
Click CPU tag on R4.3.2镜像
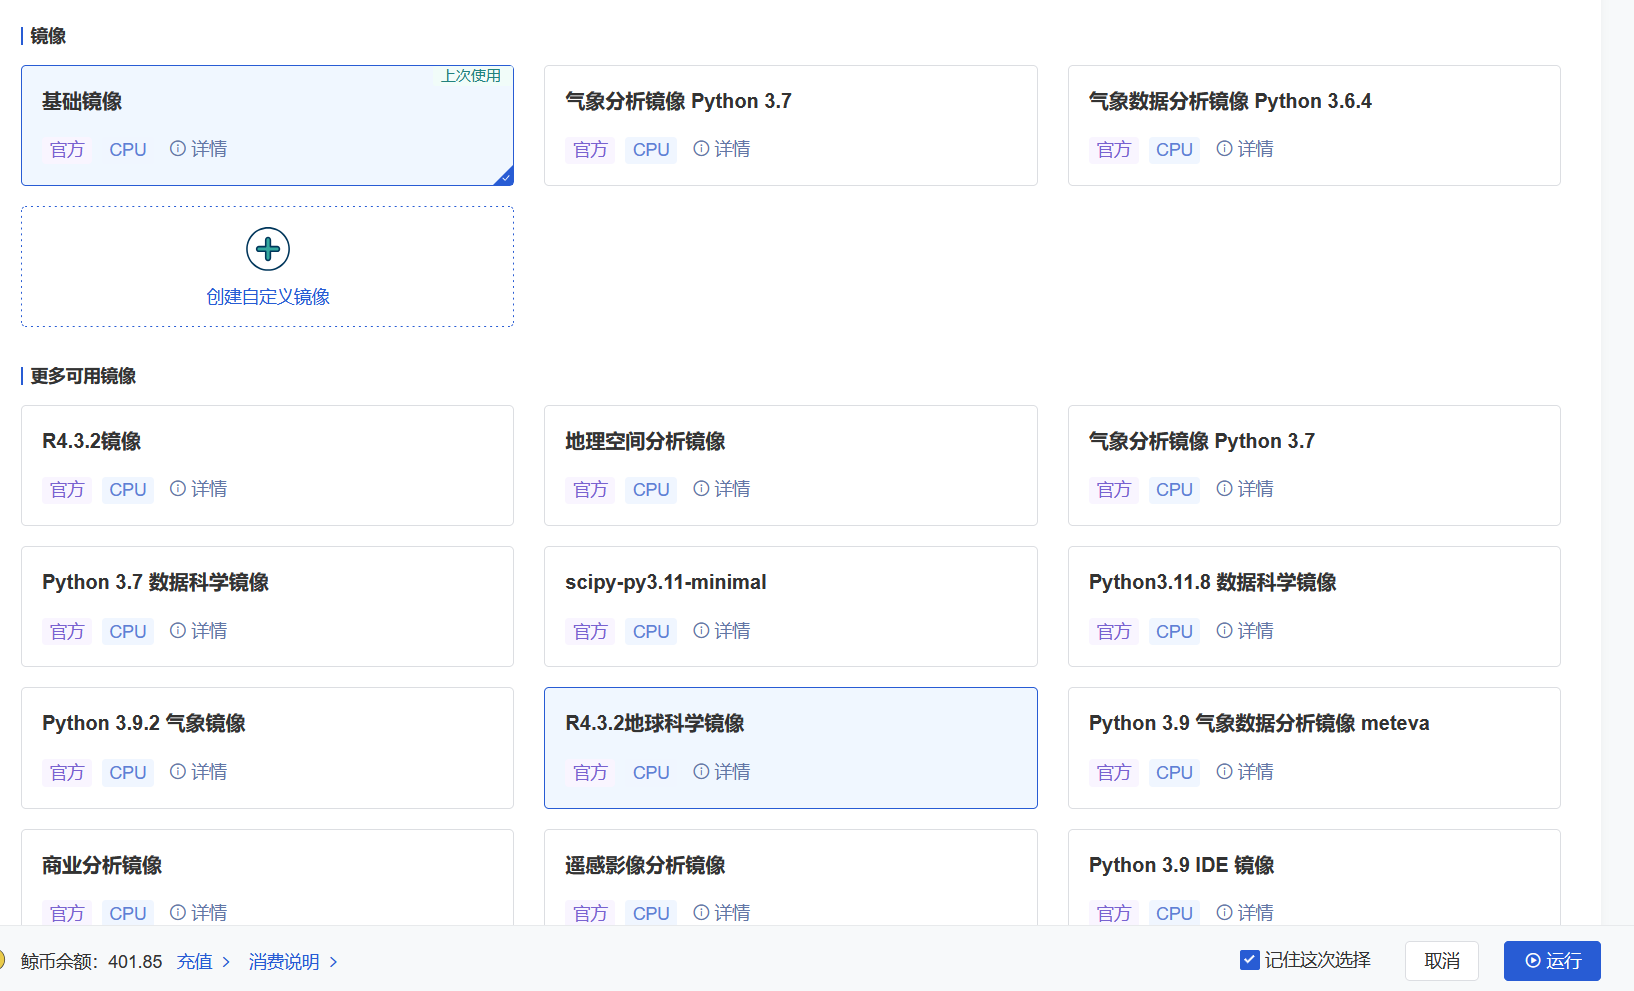[128, 490]
